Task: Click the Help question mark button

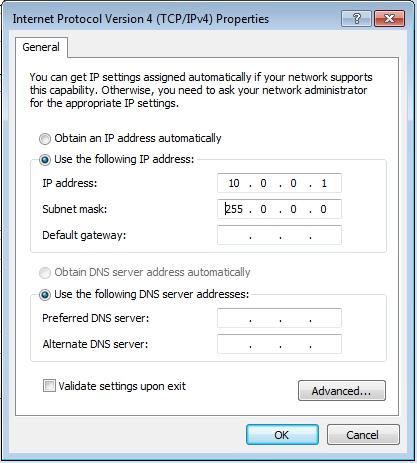Action: click(x=356, y=18)
